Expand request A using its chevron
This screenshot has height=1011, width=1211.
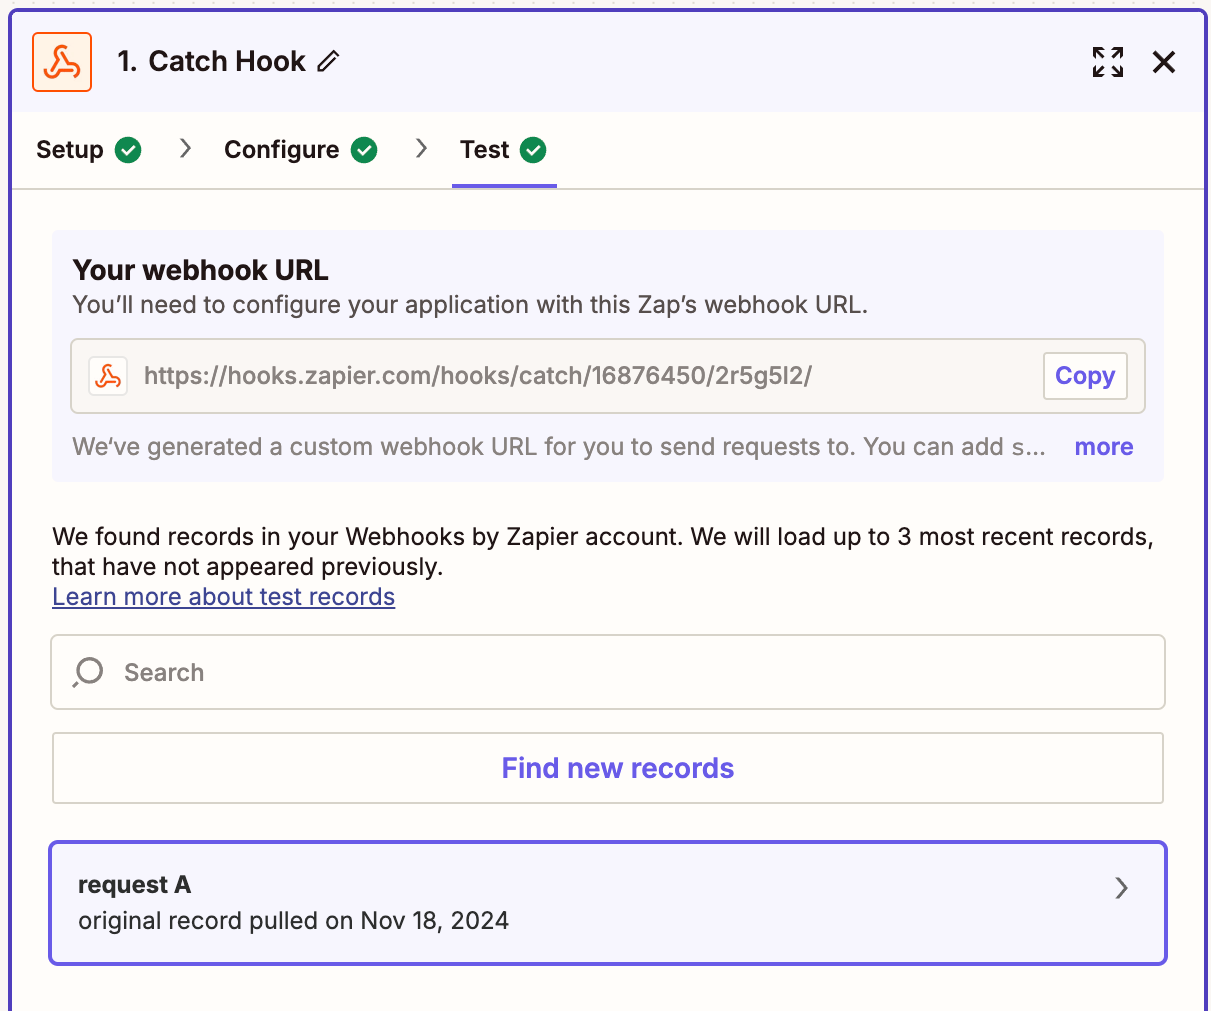(x=1122, y=888)
